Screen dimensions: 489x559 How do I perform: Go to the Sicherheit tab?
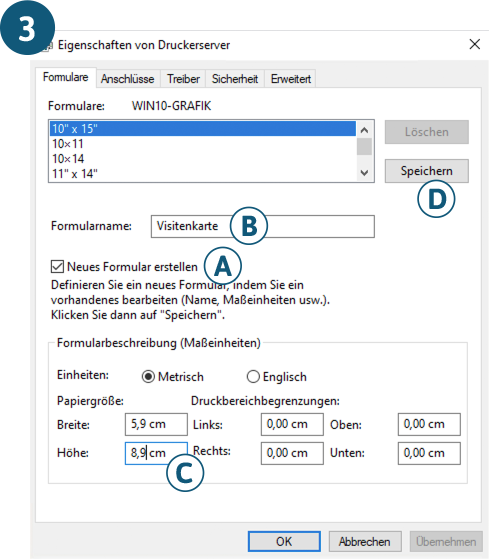(x=235, y=78)
